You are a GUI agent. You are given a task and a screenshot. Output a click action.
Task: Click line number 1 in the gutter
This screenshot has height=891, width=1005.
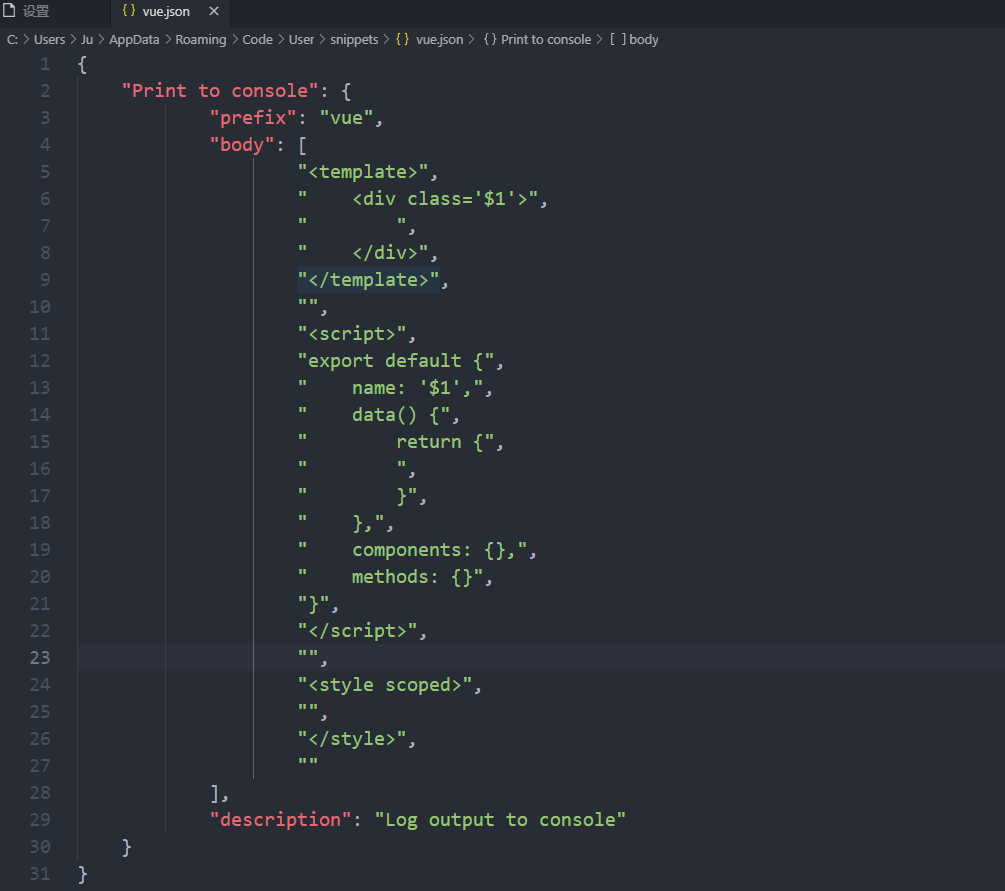(45, 64)
